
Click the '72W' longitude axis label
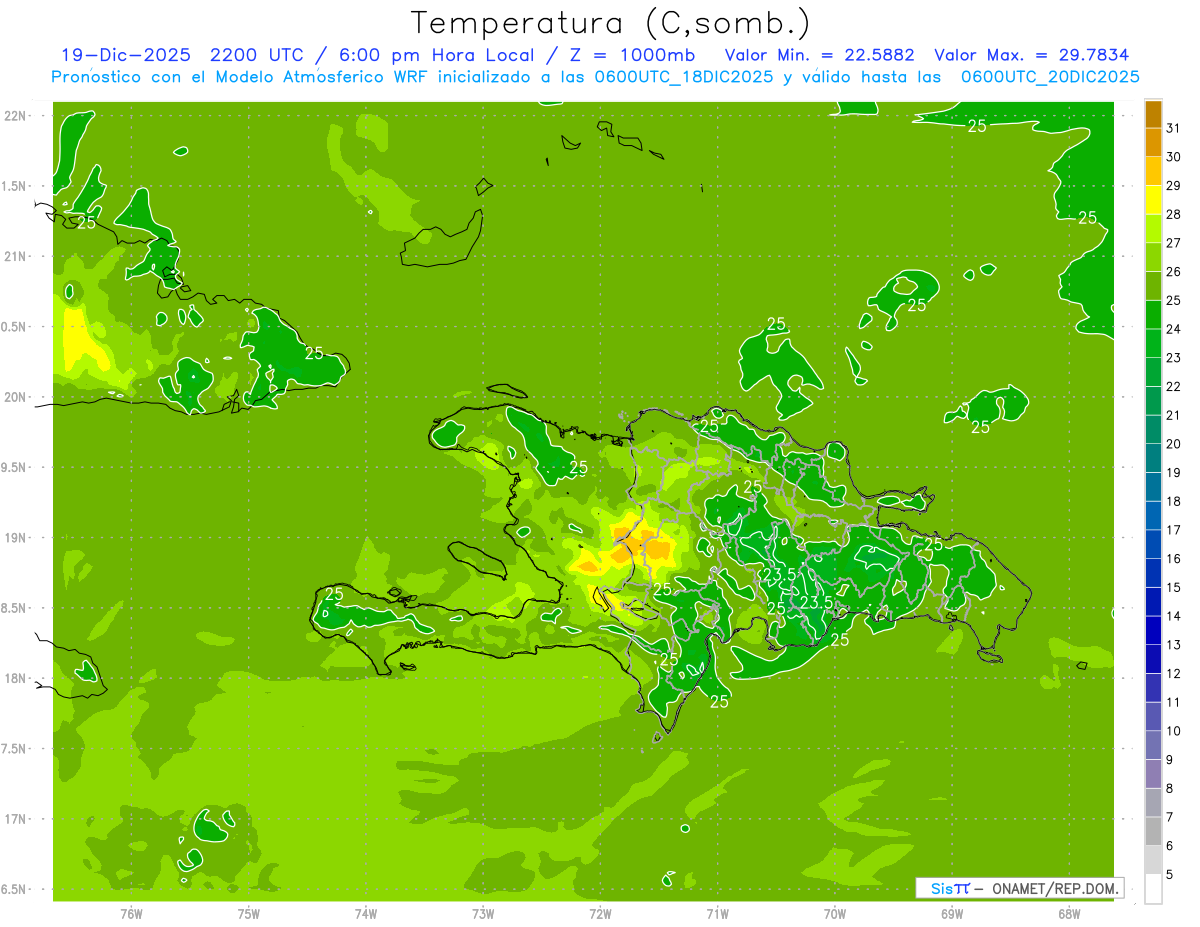pyautogui.click(x=600, y=913)
